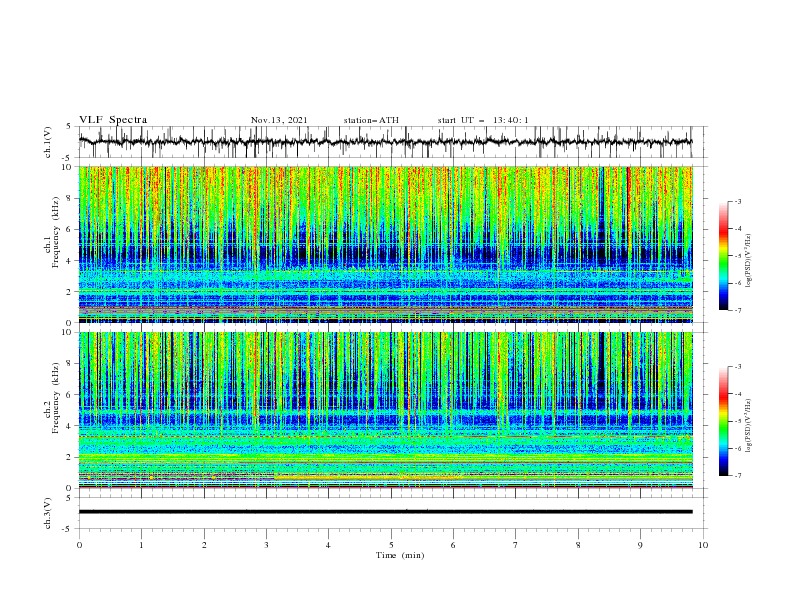Click the "1" tick on the Time axis
Image resolution: width=792 pixels, height=612 pixels.
point(141,545)
